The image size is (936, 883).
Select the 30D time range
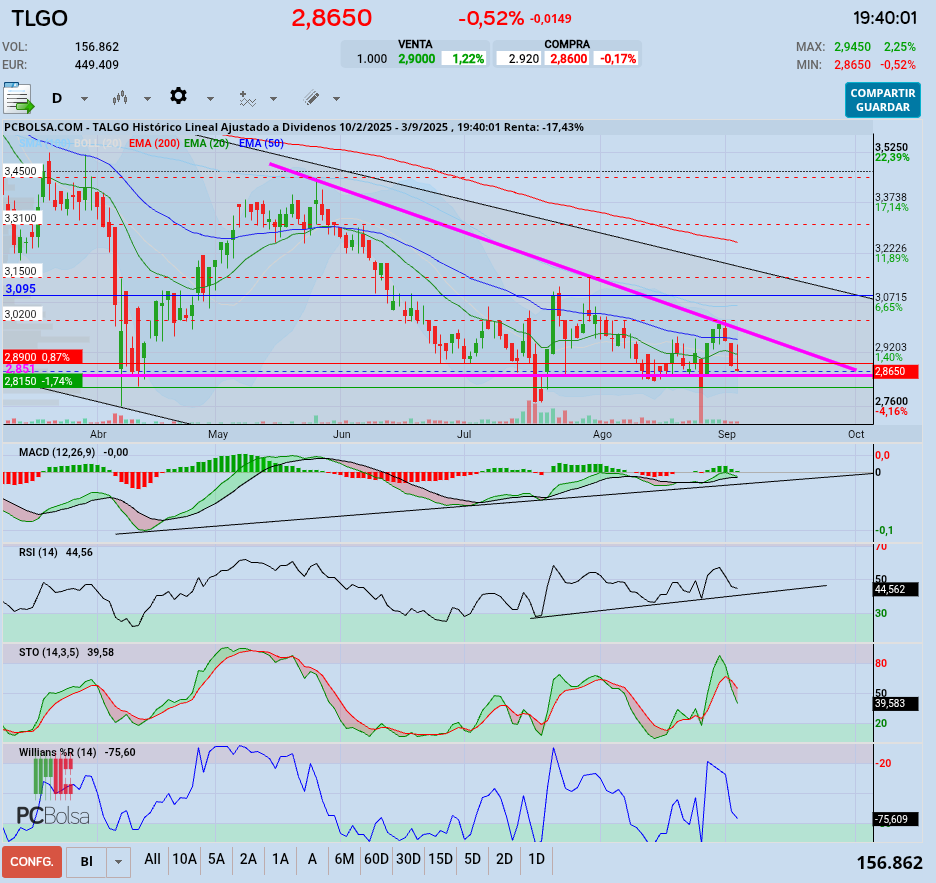point(408,859)
